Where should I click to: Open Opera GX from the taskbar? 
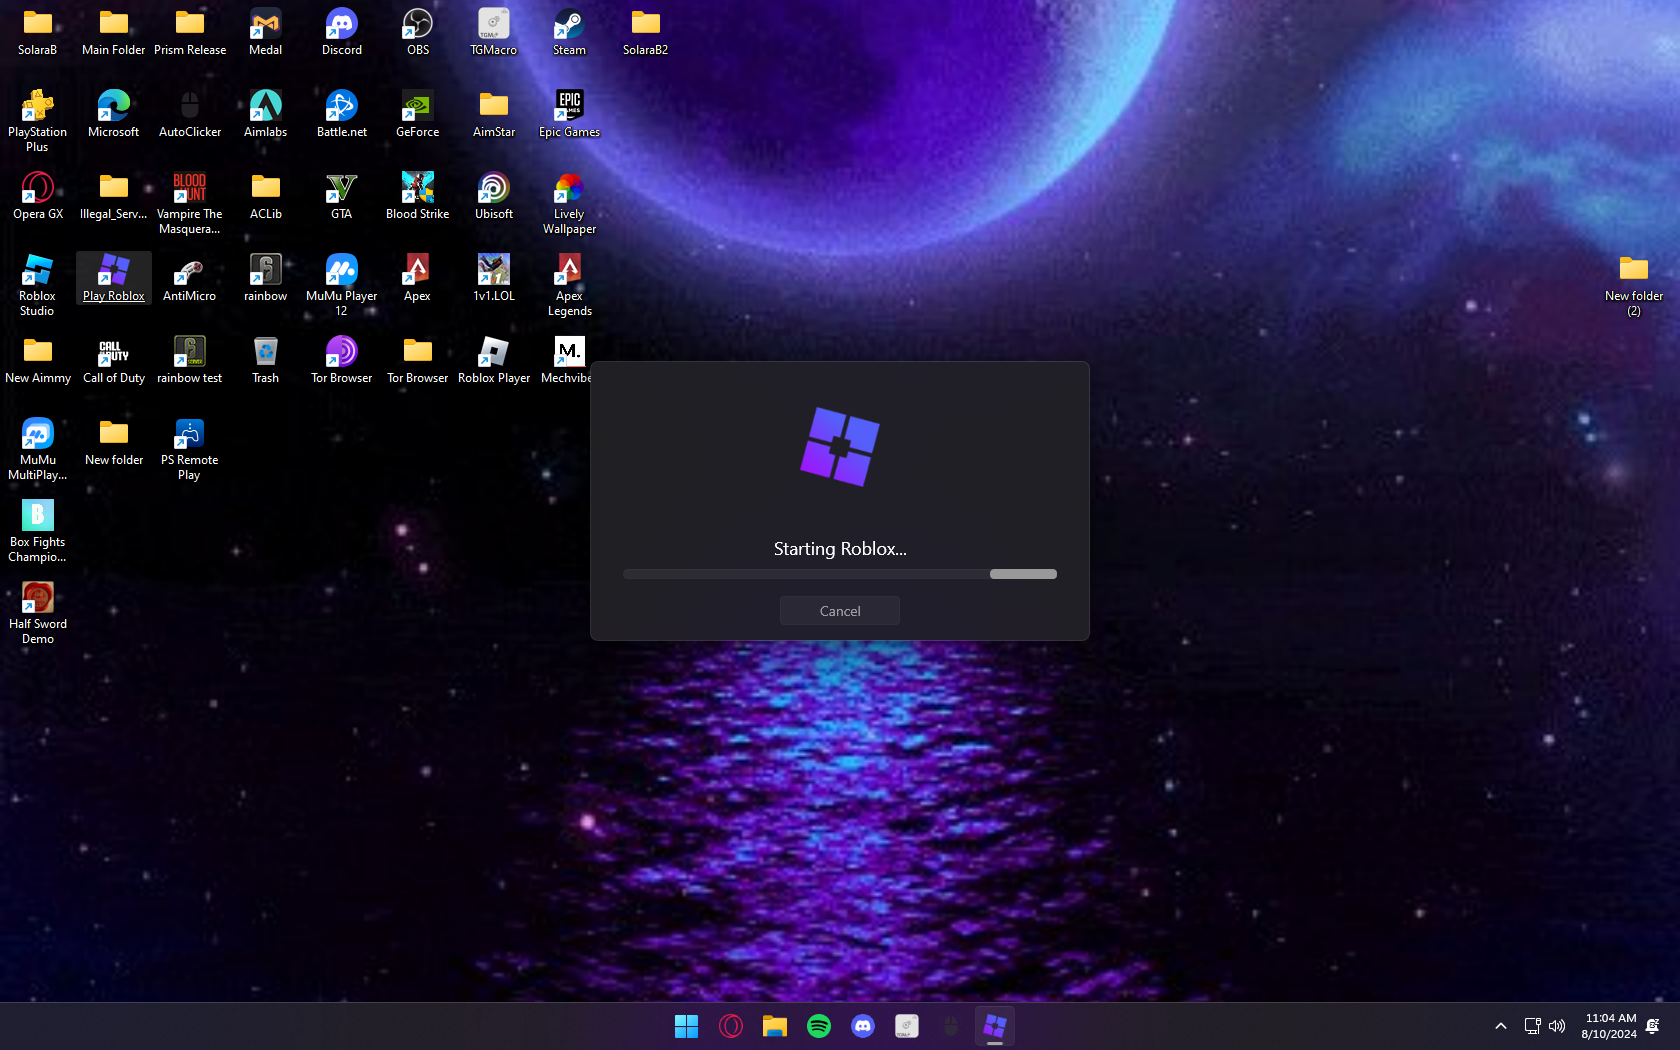click(x=731, y=1026)
